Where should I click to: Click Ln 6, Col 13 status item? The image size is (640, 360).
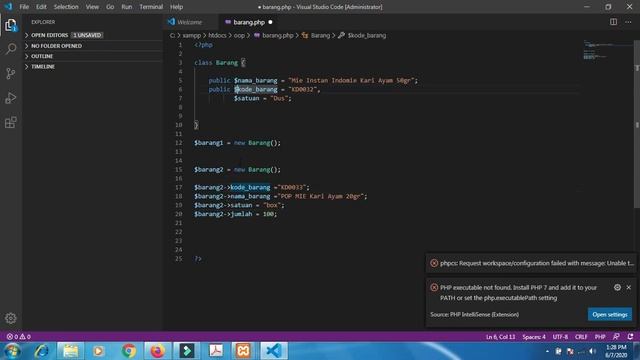point(500,337)
